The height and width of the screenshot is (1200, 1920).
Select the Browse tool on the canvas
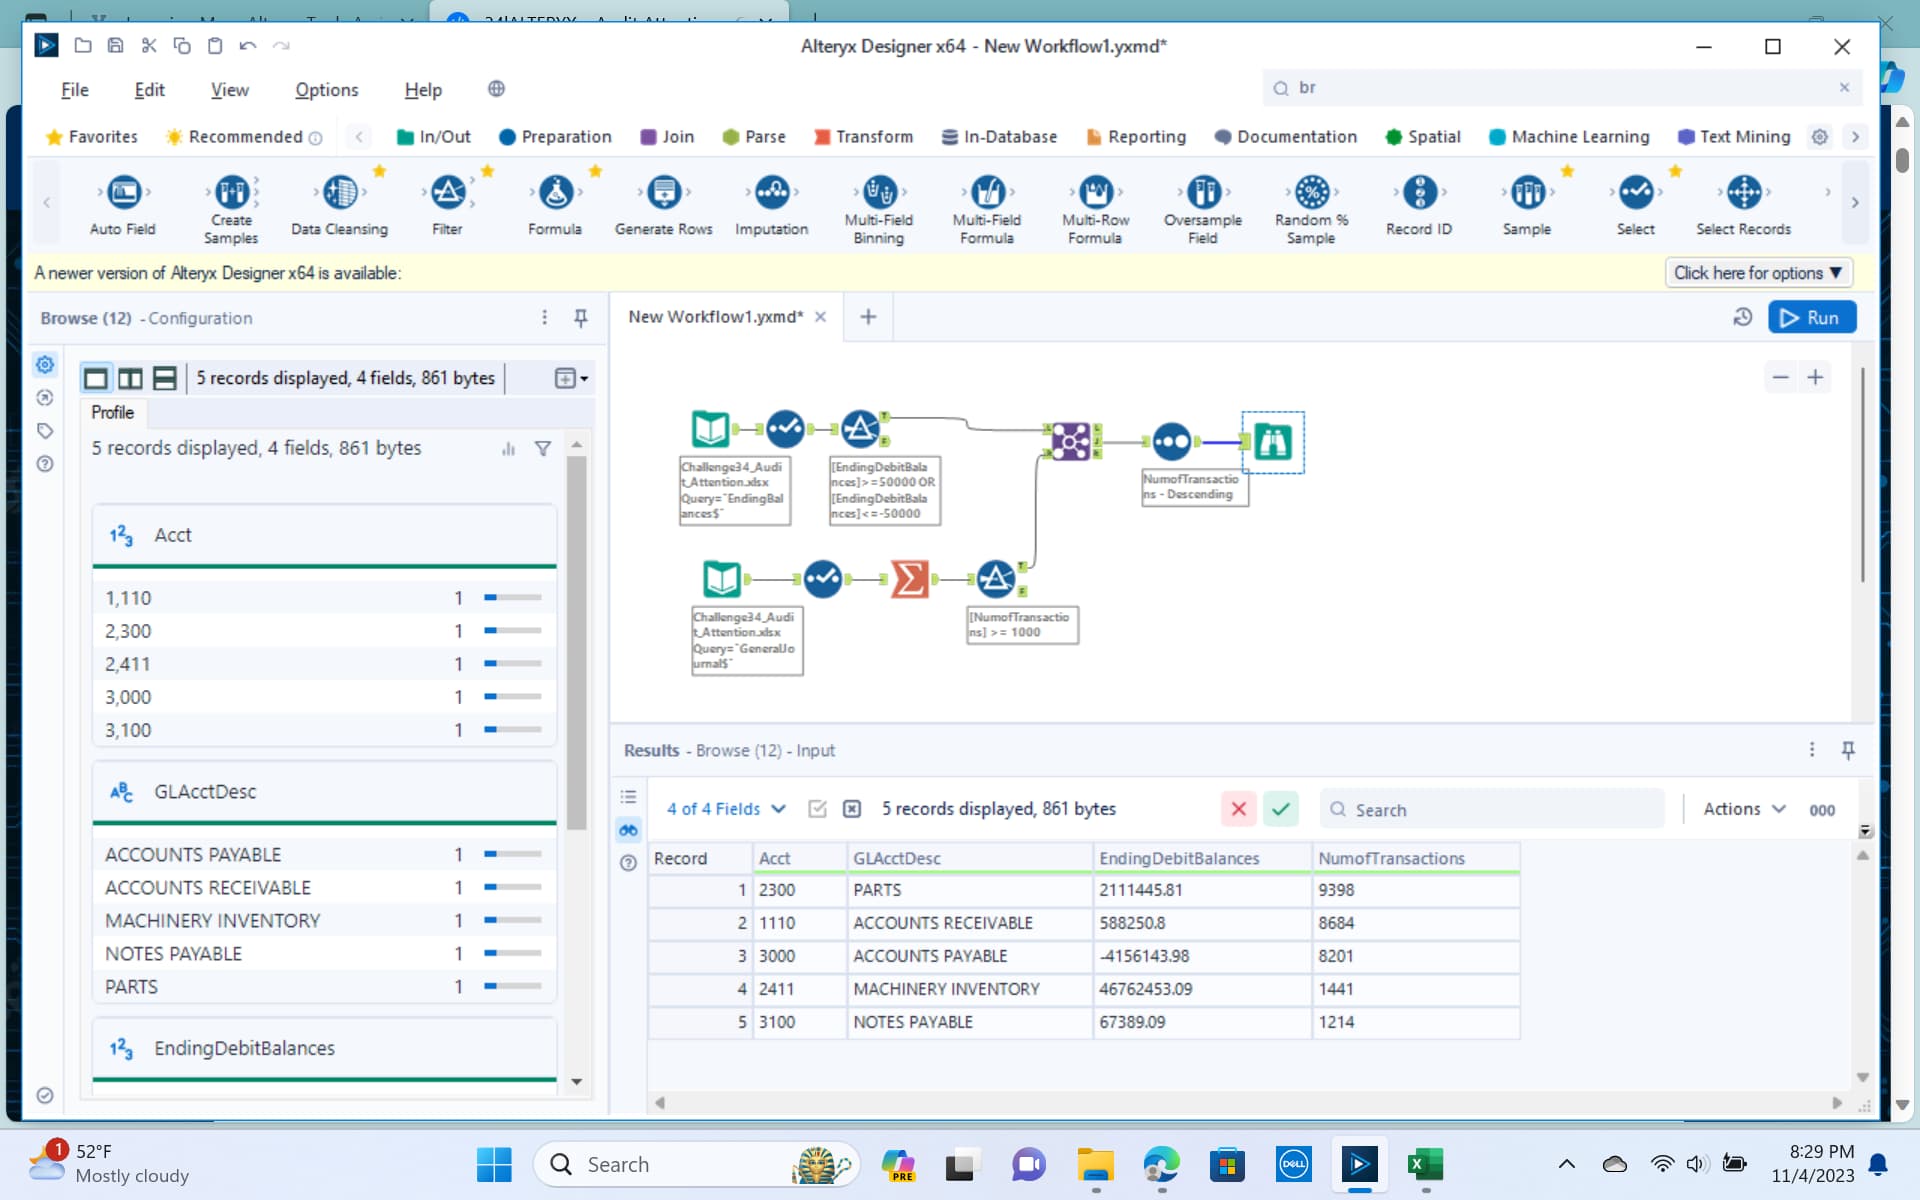(x=1273, y=441)
